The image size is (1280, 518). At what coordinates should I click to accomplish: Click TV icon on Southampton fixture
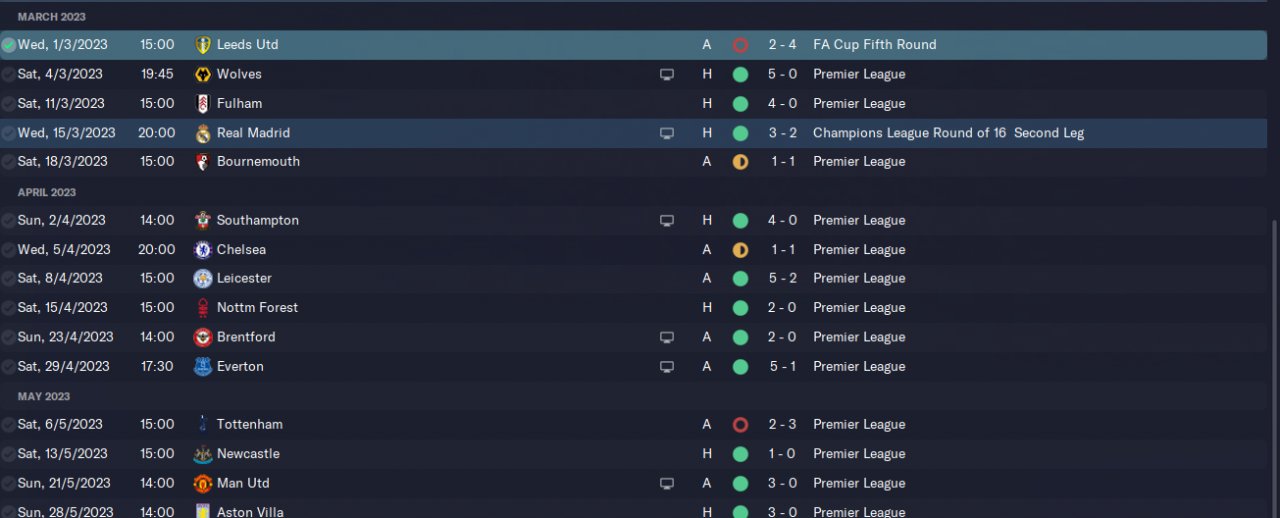pyautogui.click(x=667, y=221)
